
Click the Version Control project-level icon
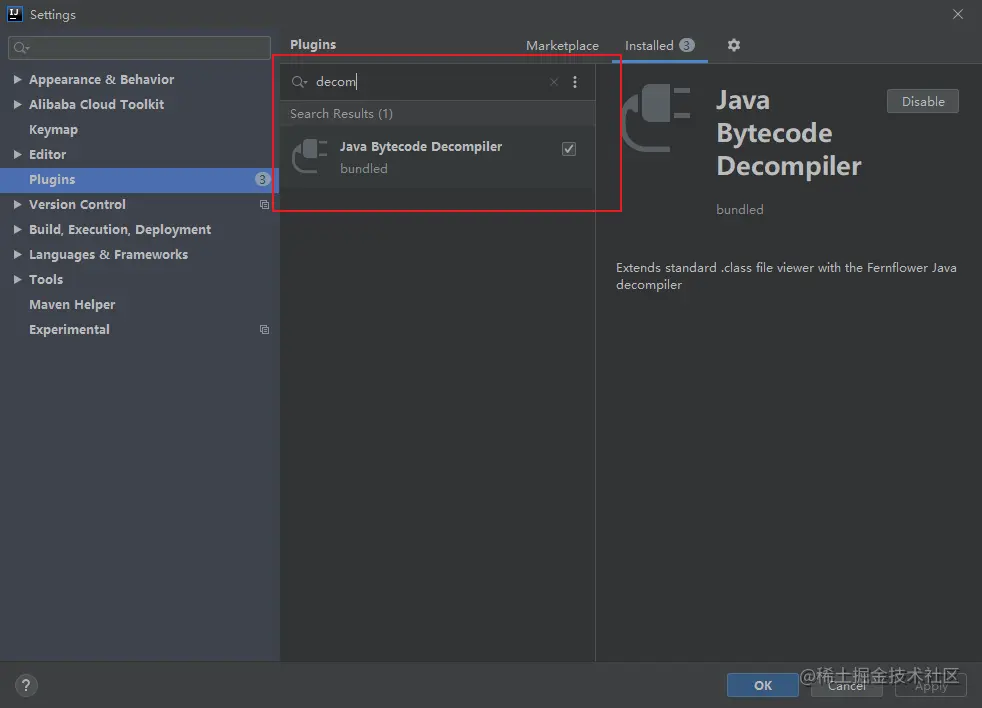tap(264, 205)
